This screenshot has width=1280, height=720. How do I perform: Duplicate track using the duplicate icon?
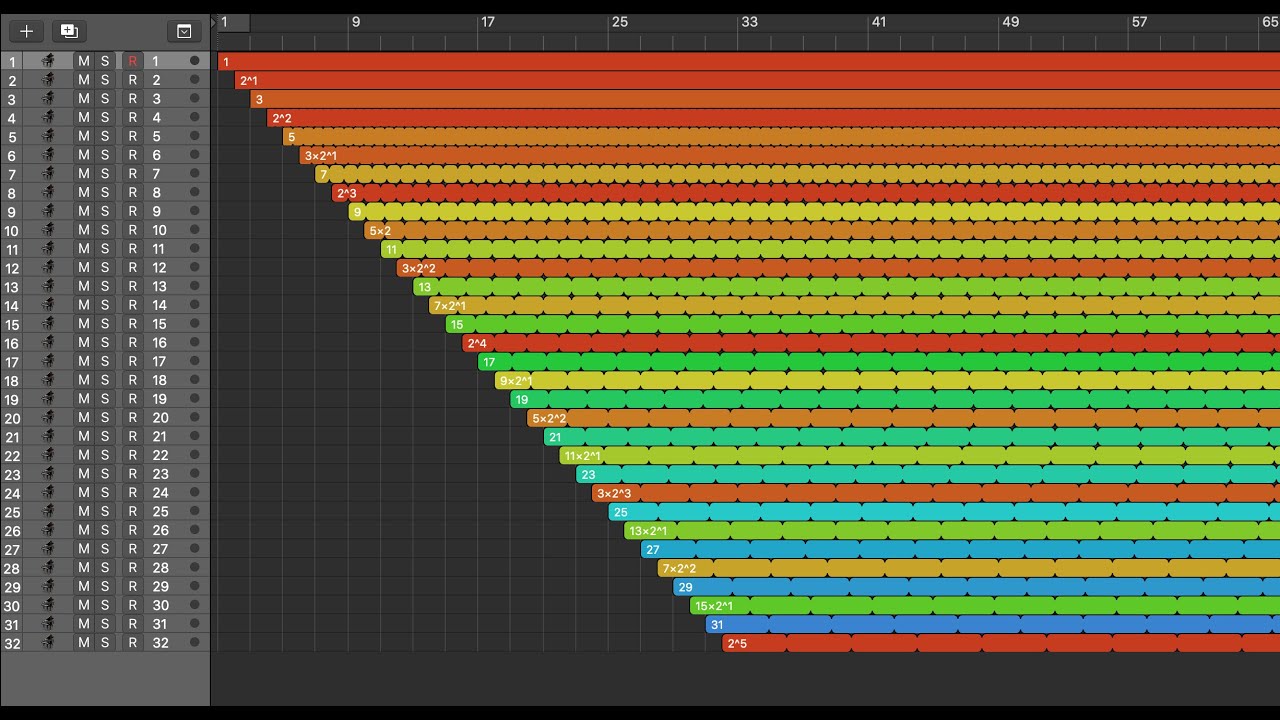point(69,31)
